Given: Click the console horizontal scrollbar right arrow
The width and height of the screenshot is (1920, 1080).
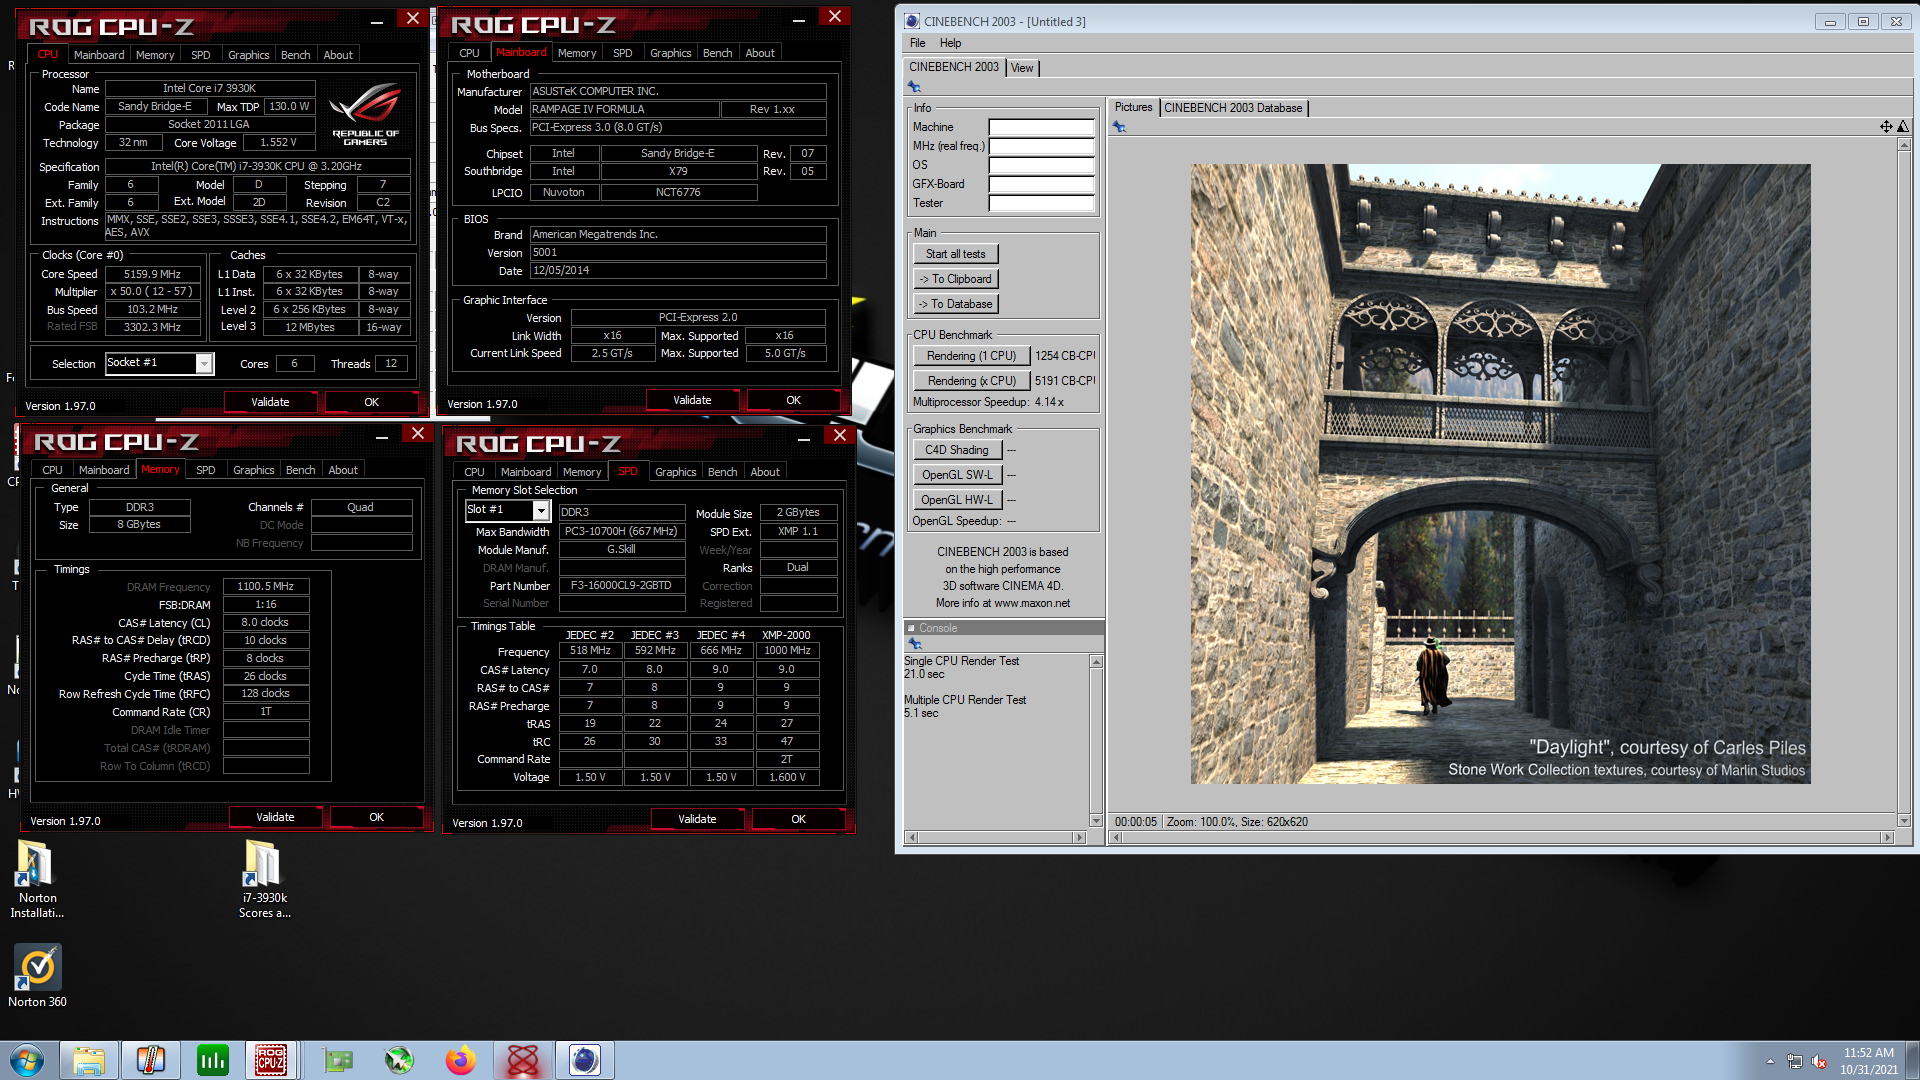Looking at the screenshot, I should [1080, 838].
